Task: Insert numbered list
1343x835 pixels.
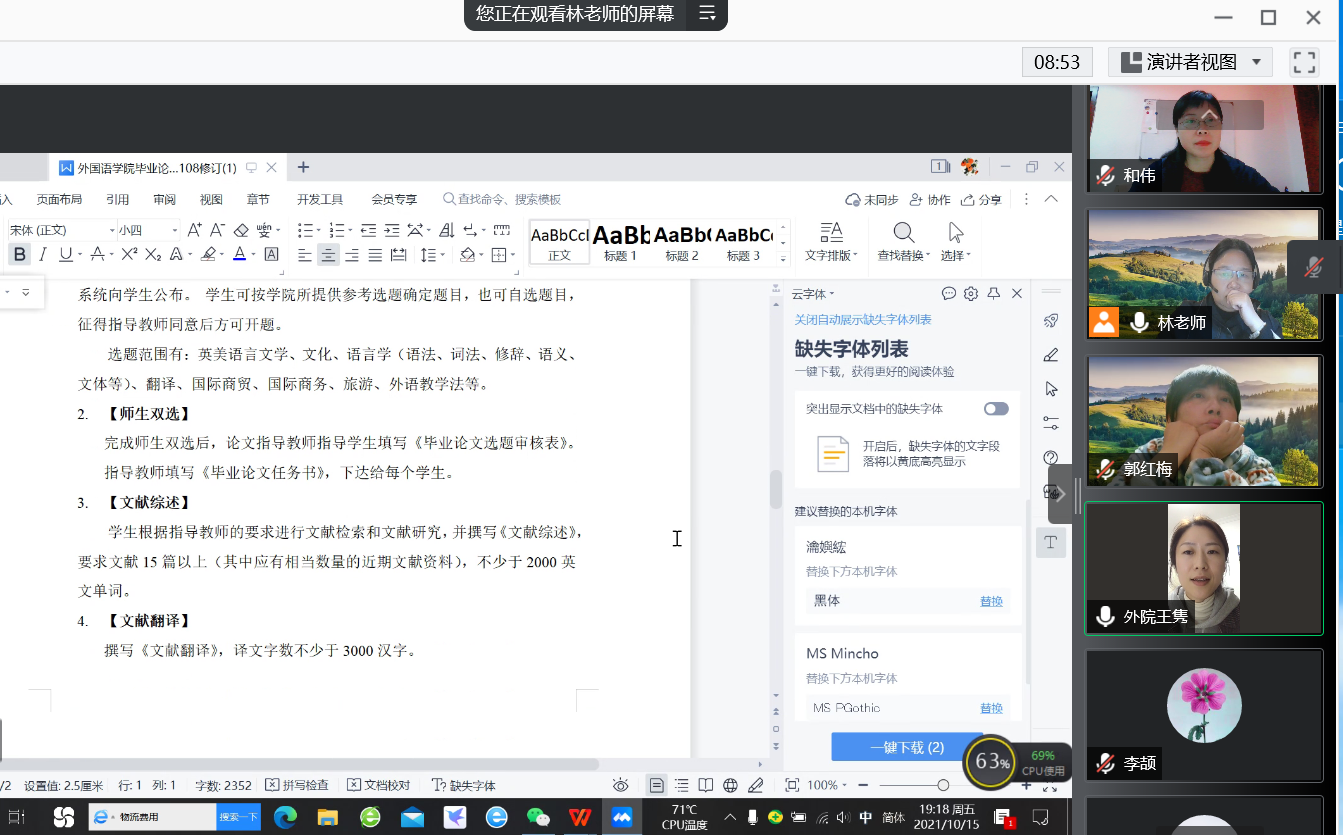Action: coord(337,230)
